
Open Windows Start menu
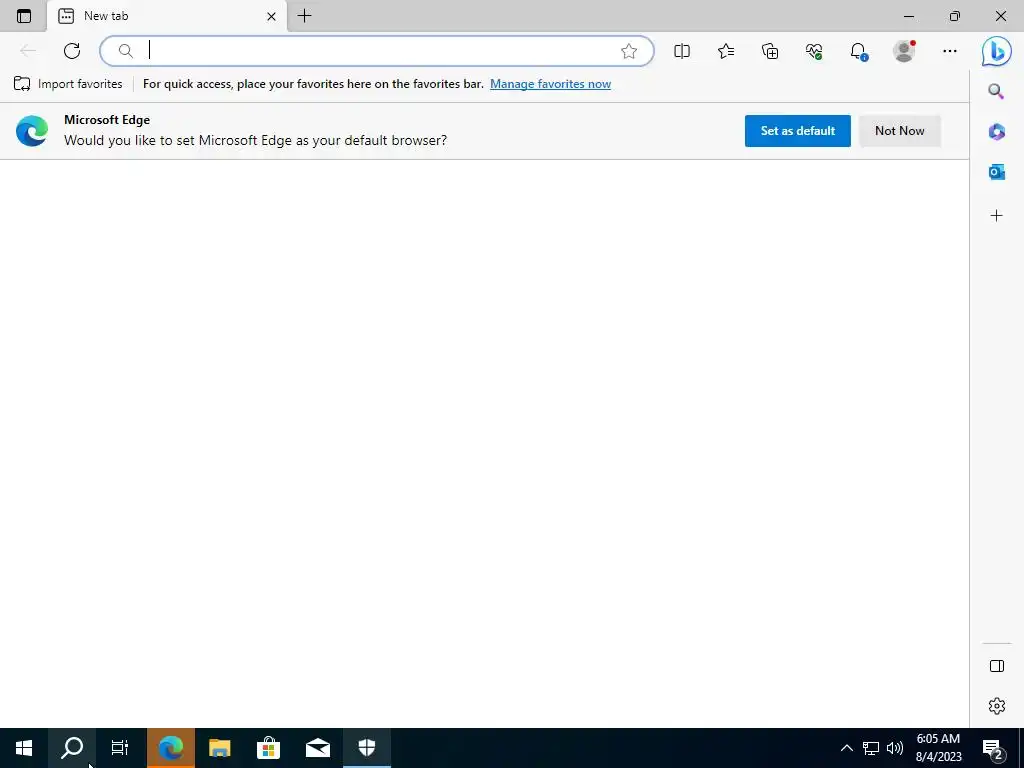(x=24, y=748)
